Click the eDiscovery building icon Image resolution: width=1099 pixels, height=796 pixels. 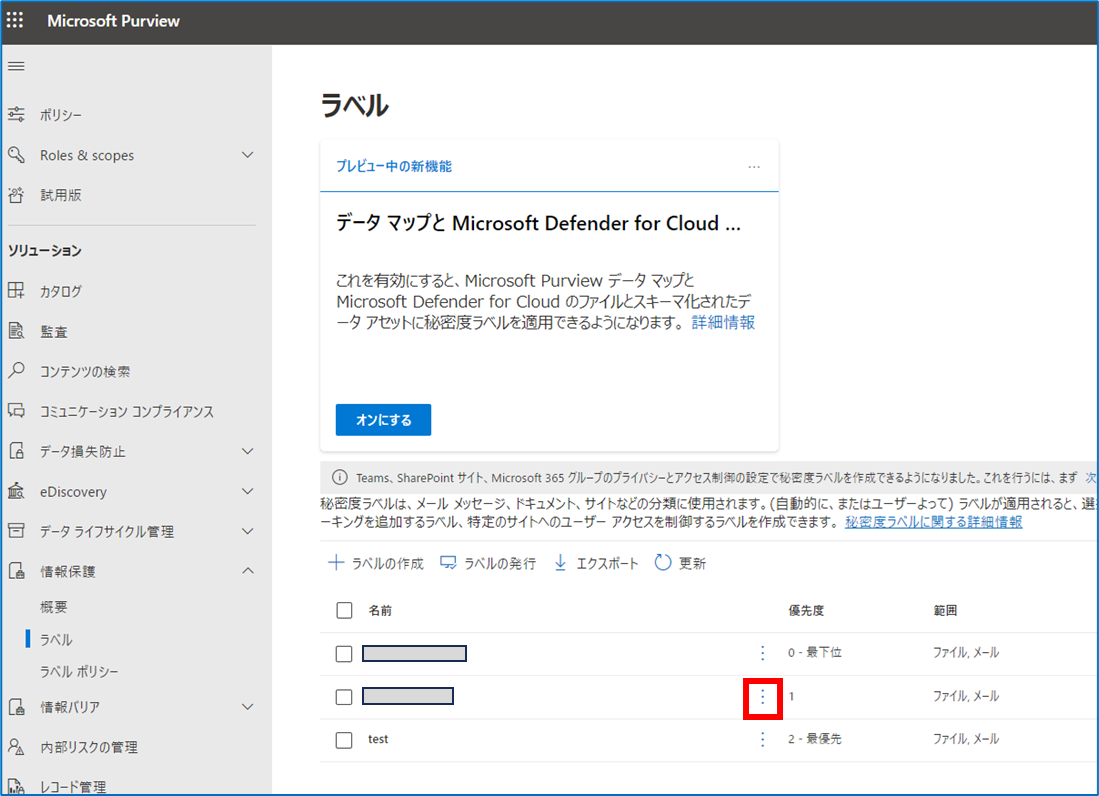[x=16, y=490]
